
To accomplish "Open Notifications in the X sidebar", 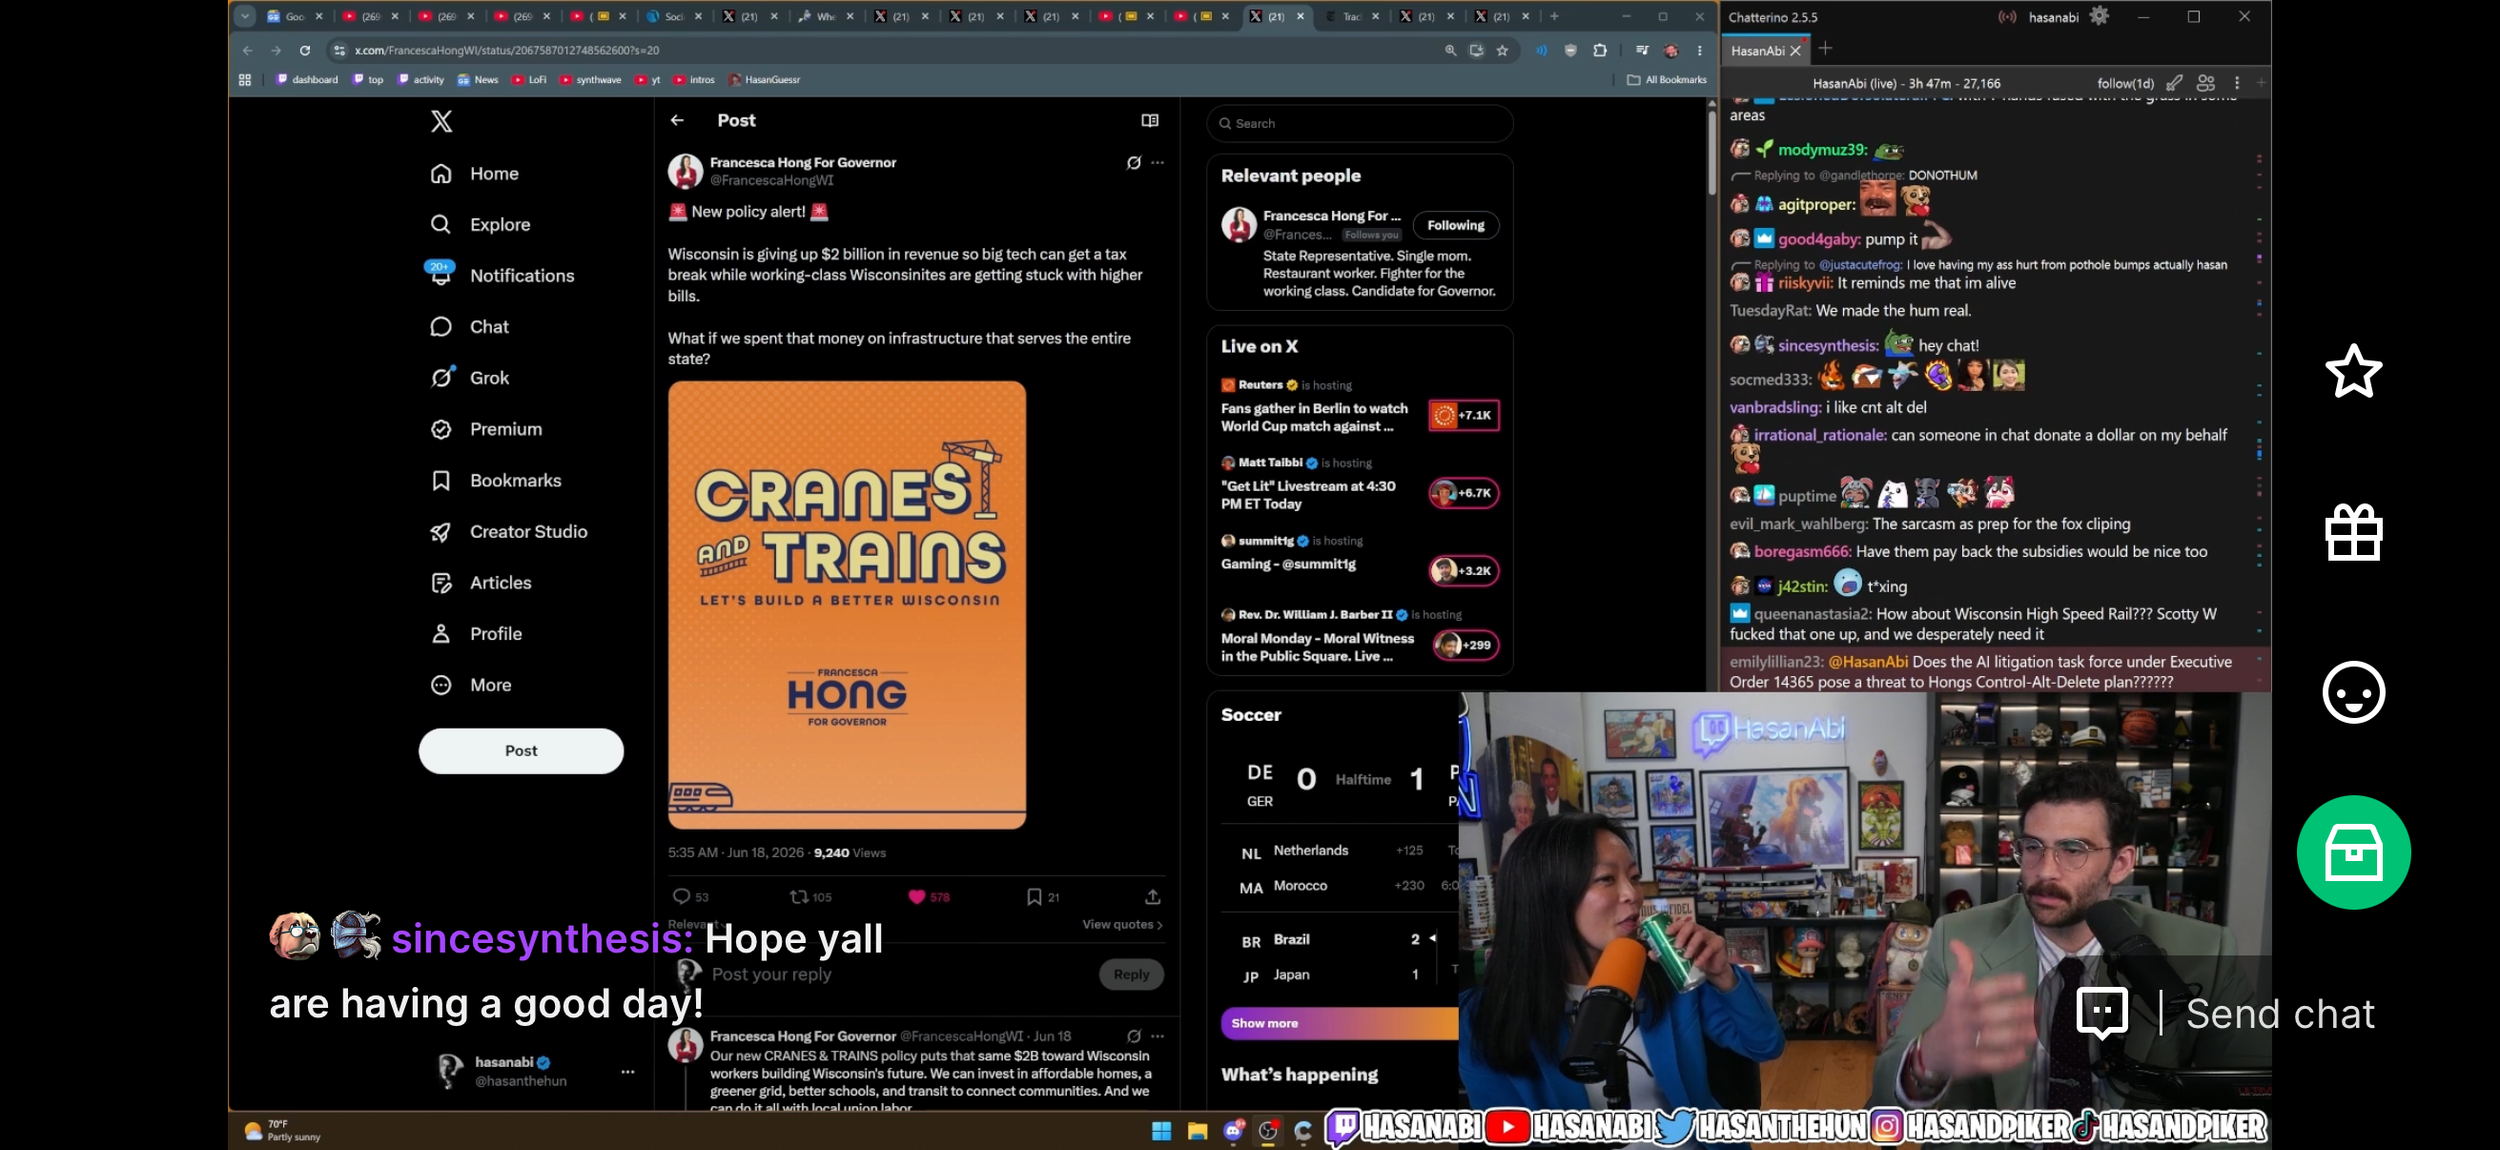I will tap(502, 276).
